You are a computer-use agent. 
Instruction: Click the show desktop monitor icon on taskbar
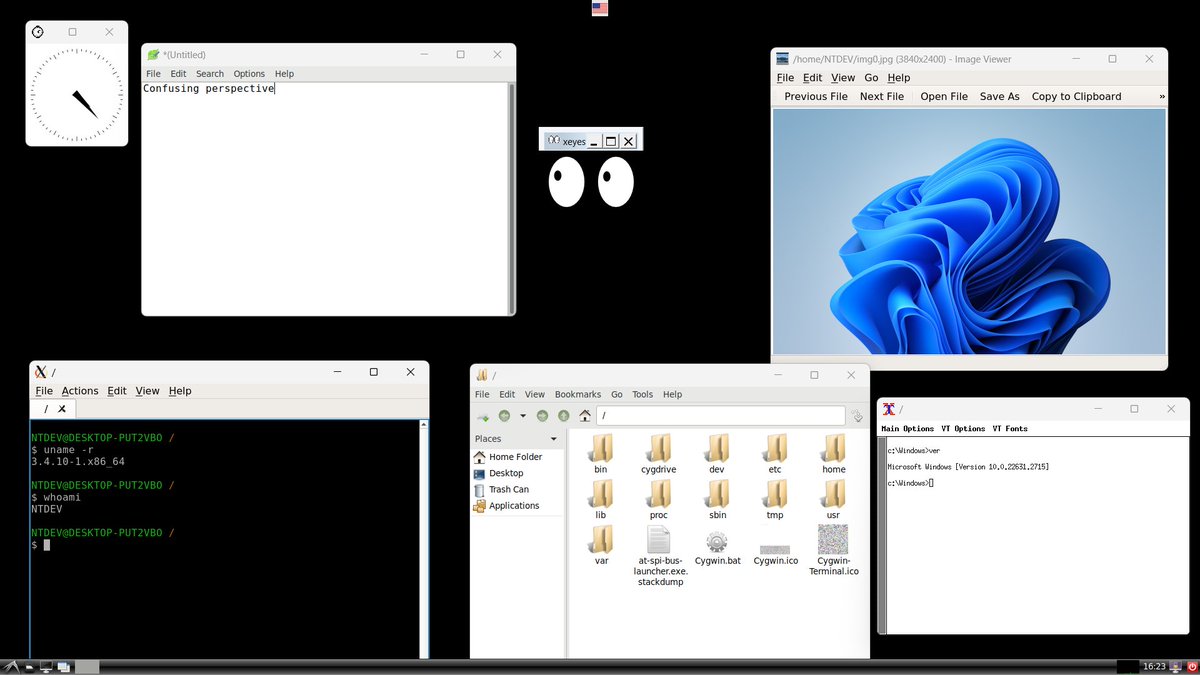46,667
